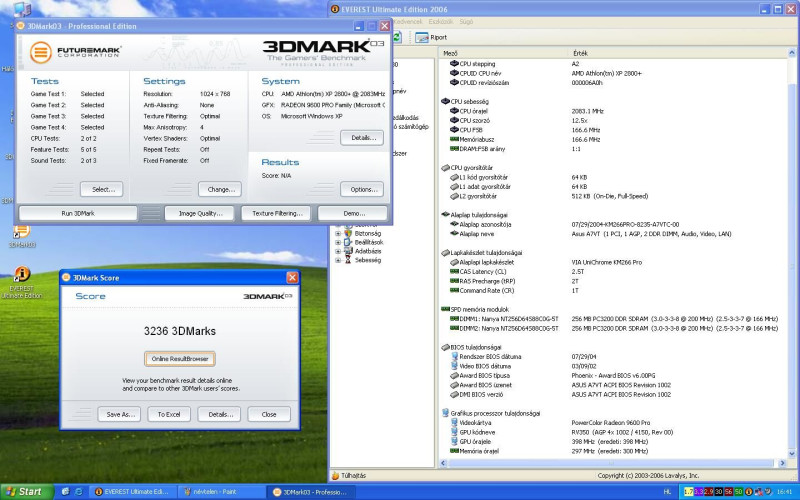Image resolution: width=800 pixels, height=500 pixels.
Task: Open the Súgó menu in EVEREST
Action: click(x=466, y=22)
